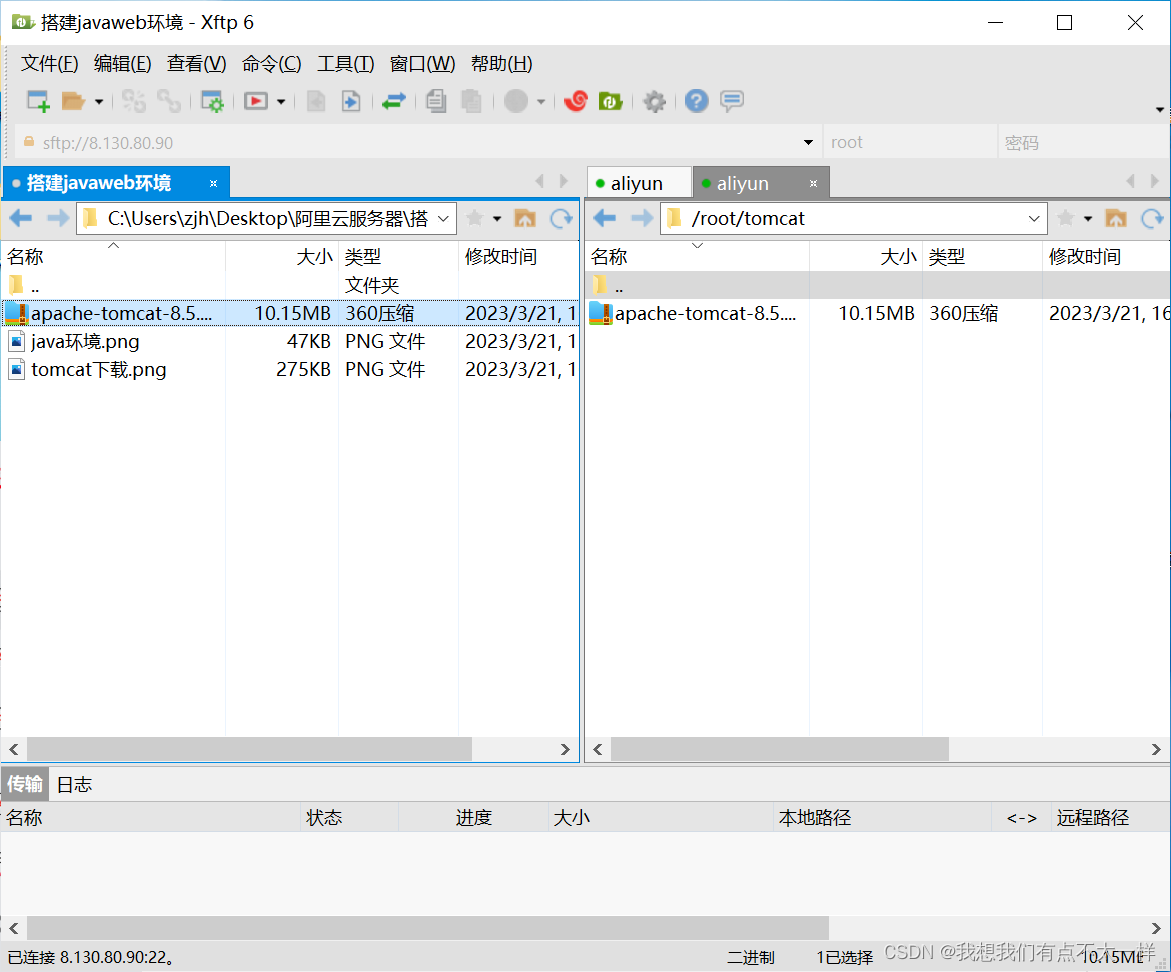Image resolution: width=1171 pixels, height=972 pixels.
Task: Click the New Session toolbar icon
Action: [x=38, y=101]
